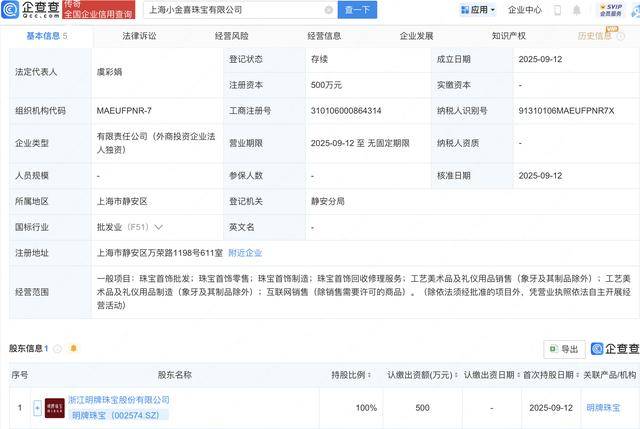Open the mobile phone icon in header
The width and height of the screenshot is (640, 429).
point(557,10)
